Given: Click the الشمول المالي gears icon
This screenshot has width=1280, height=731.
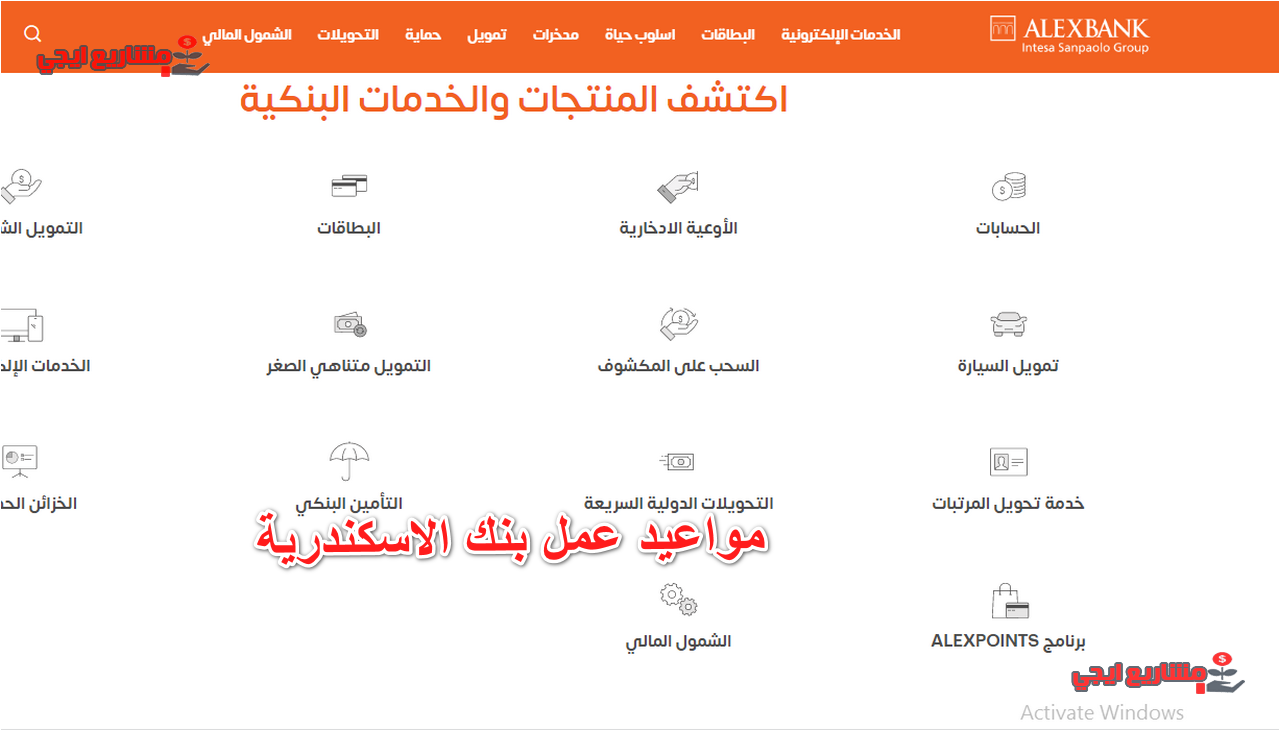Looking at the screenshot, I should (x=678, y=600).
